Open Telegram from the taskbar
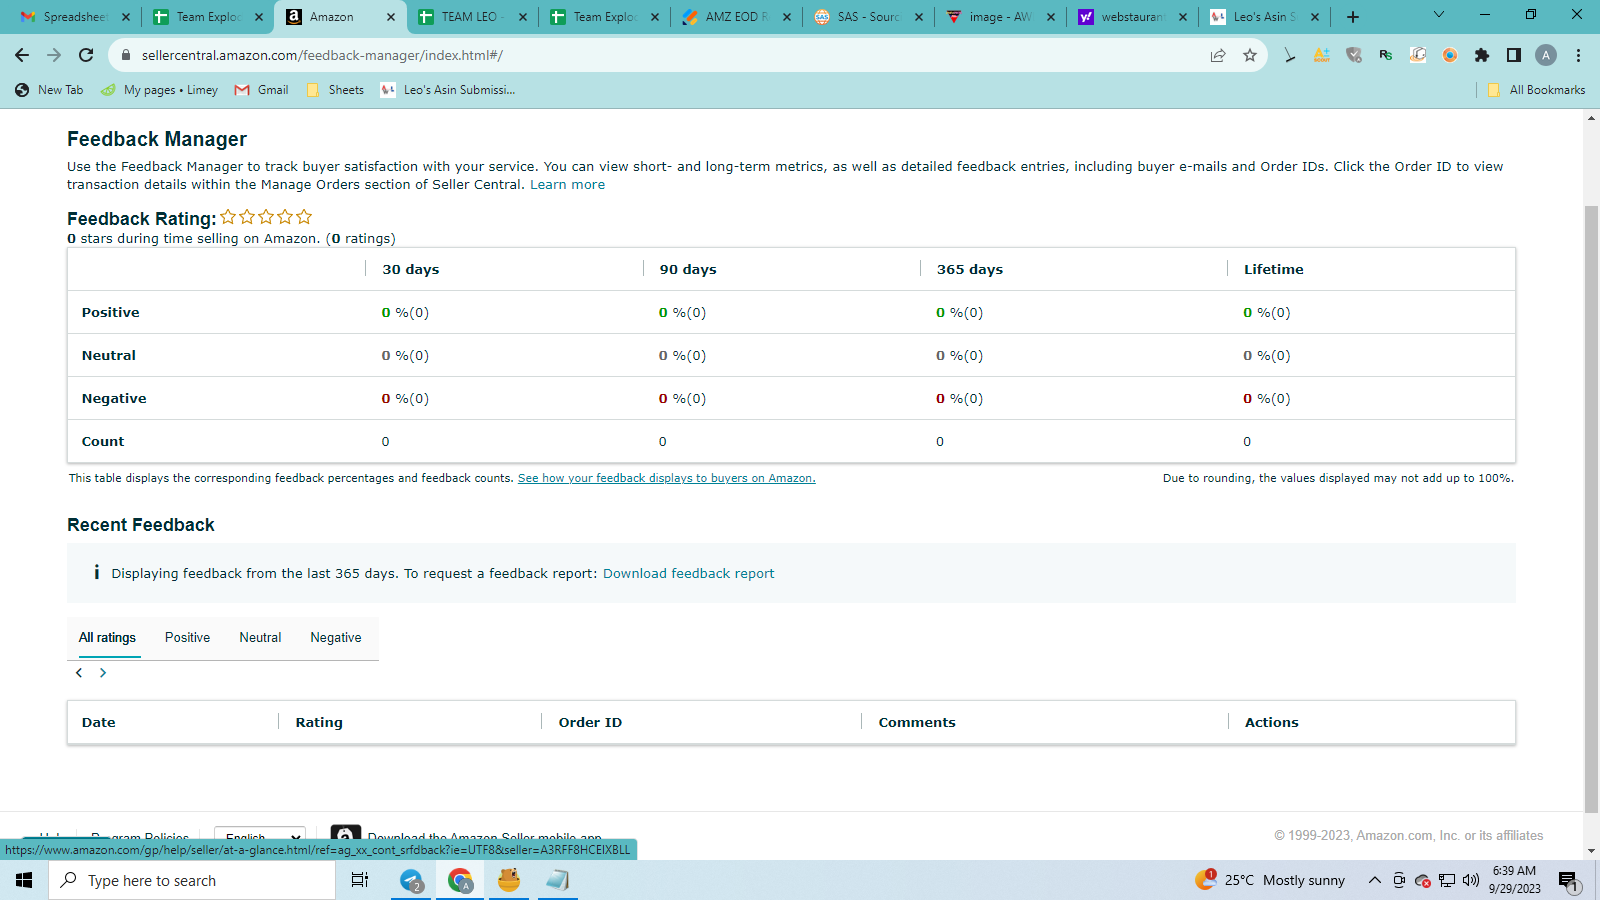Image resolution: width=1600 pixels, height=900 pixels. [412, 880]
